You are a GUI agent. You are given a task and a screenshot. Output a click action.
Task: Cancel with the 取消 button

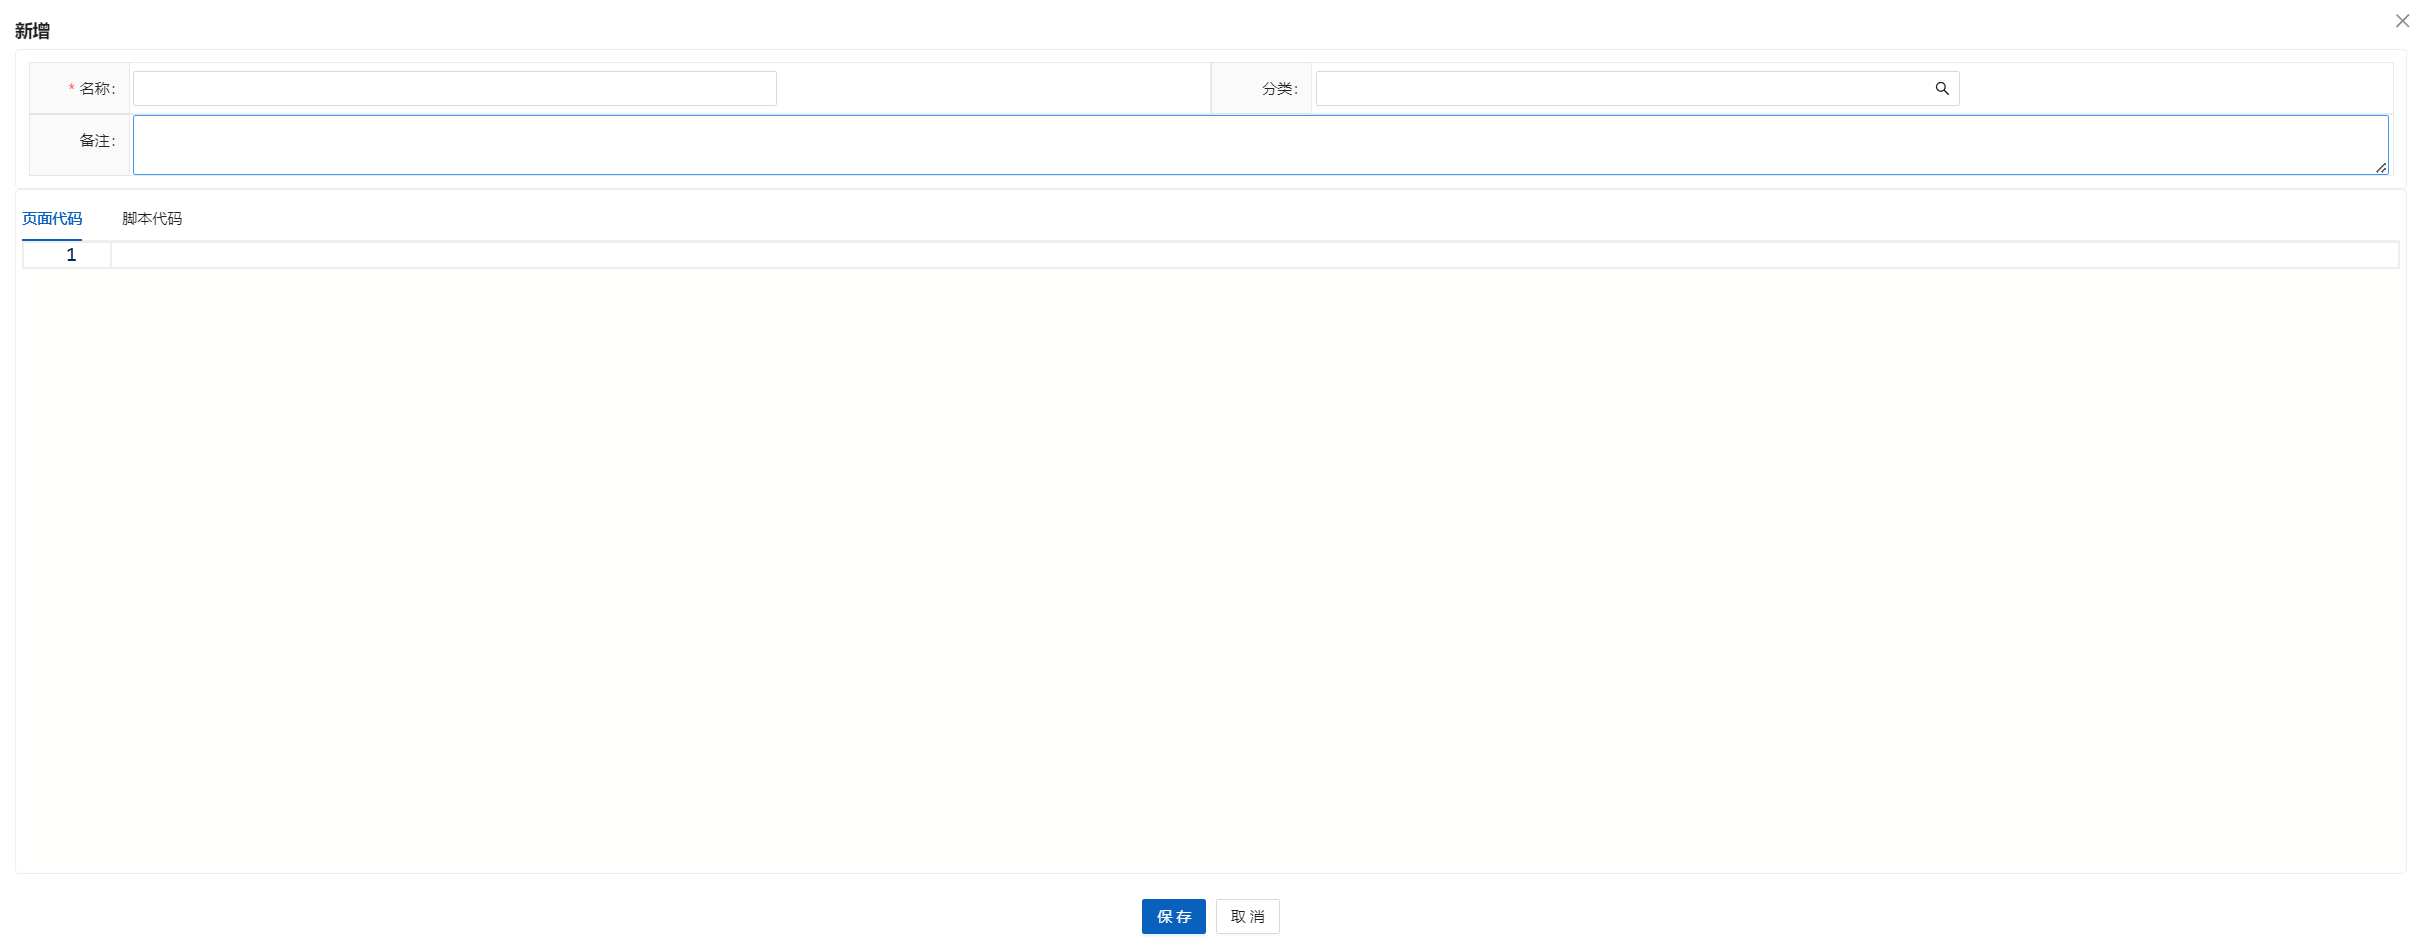click(x=1247, y=916)
